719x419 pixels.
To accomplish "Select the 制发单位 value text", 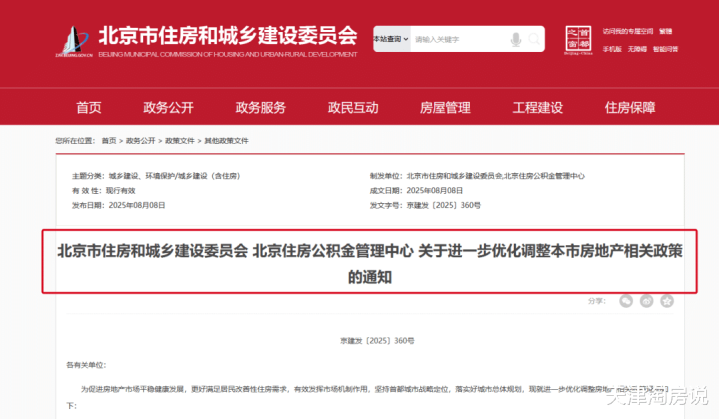I will tap(496, 176).
